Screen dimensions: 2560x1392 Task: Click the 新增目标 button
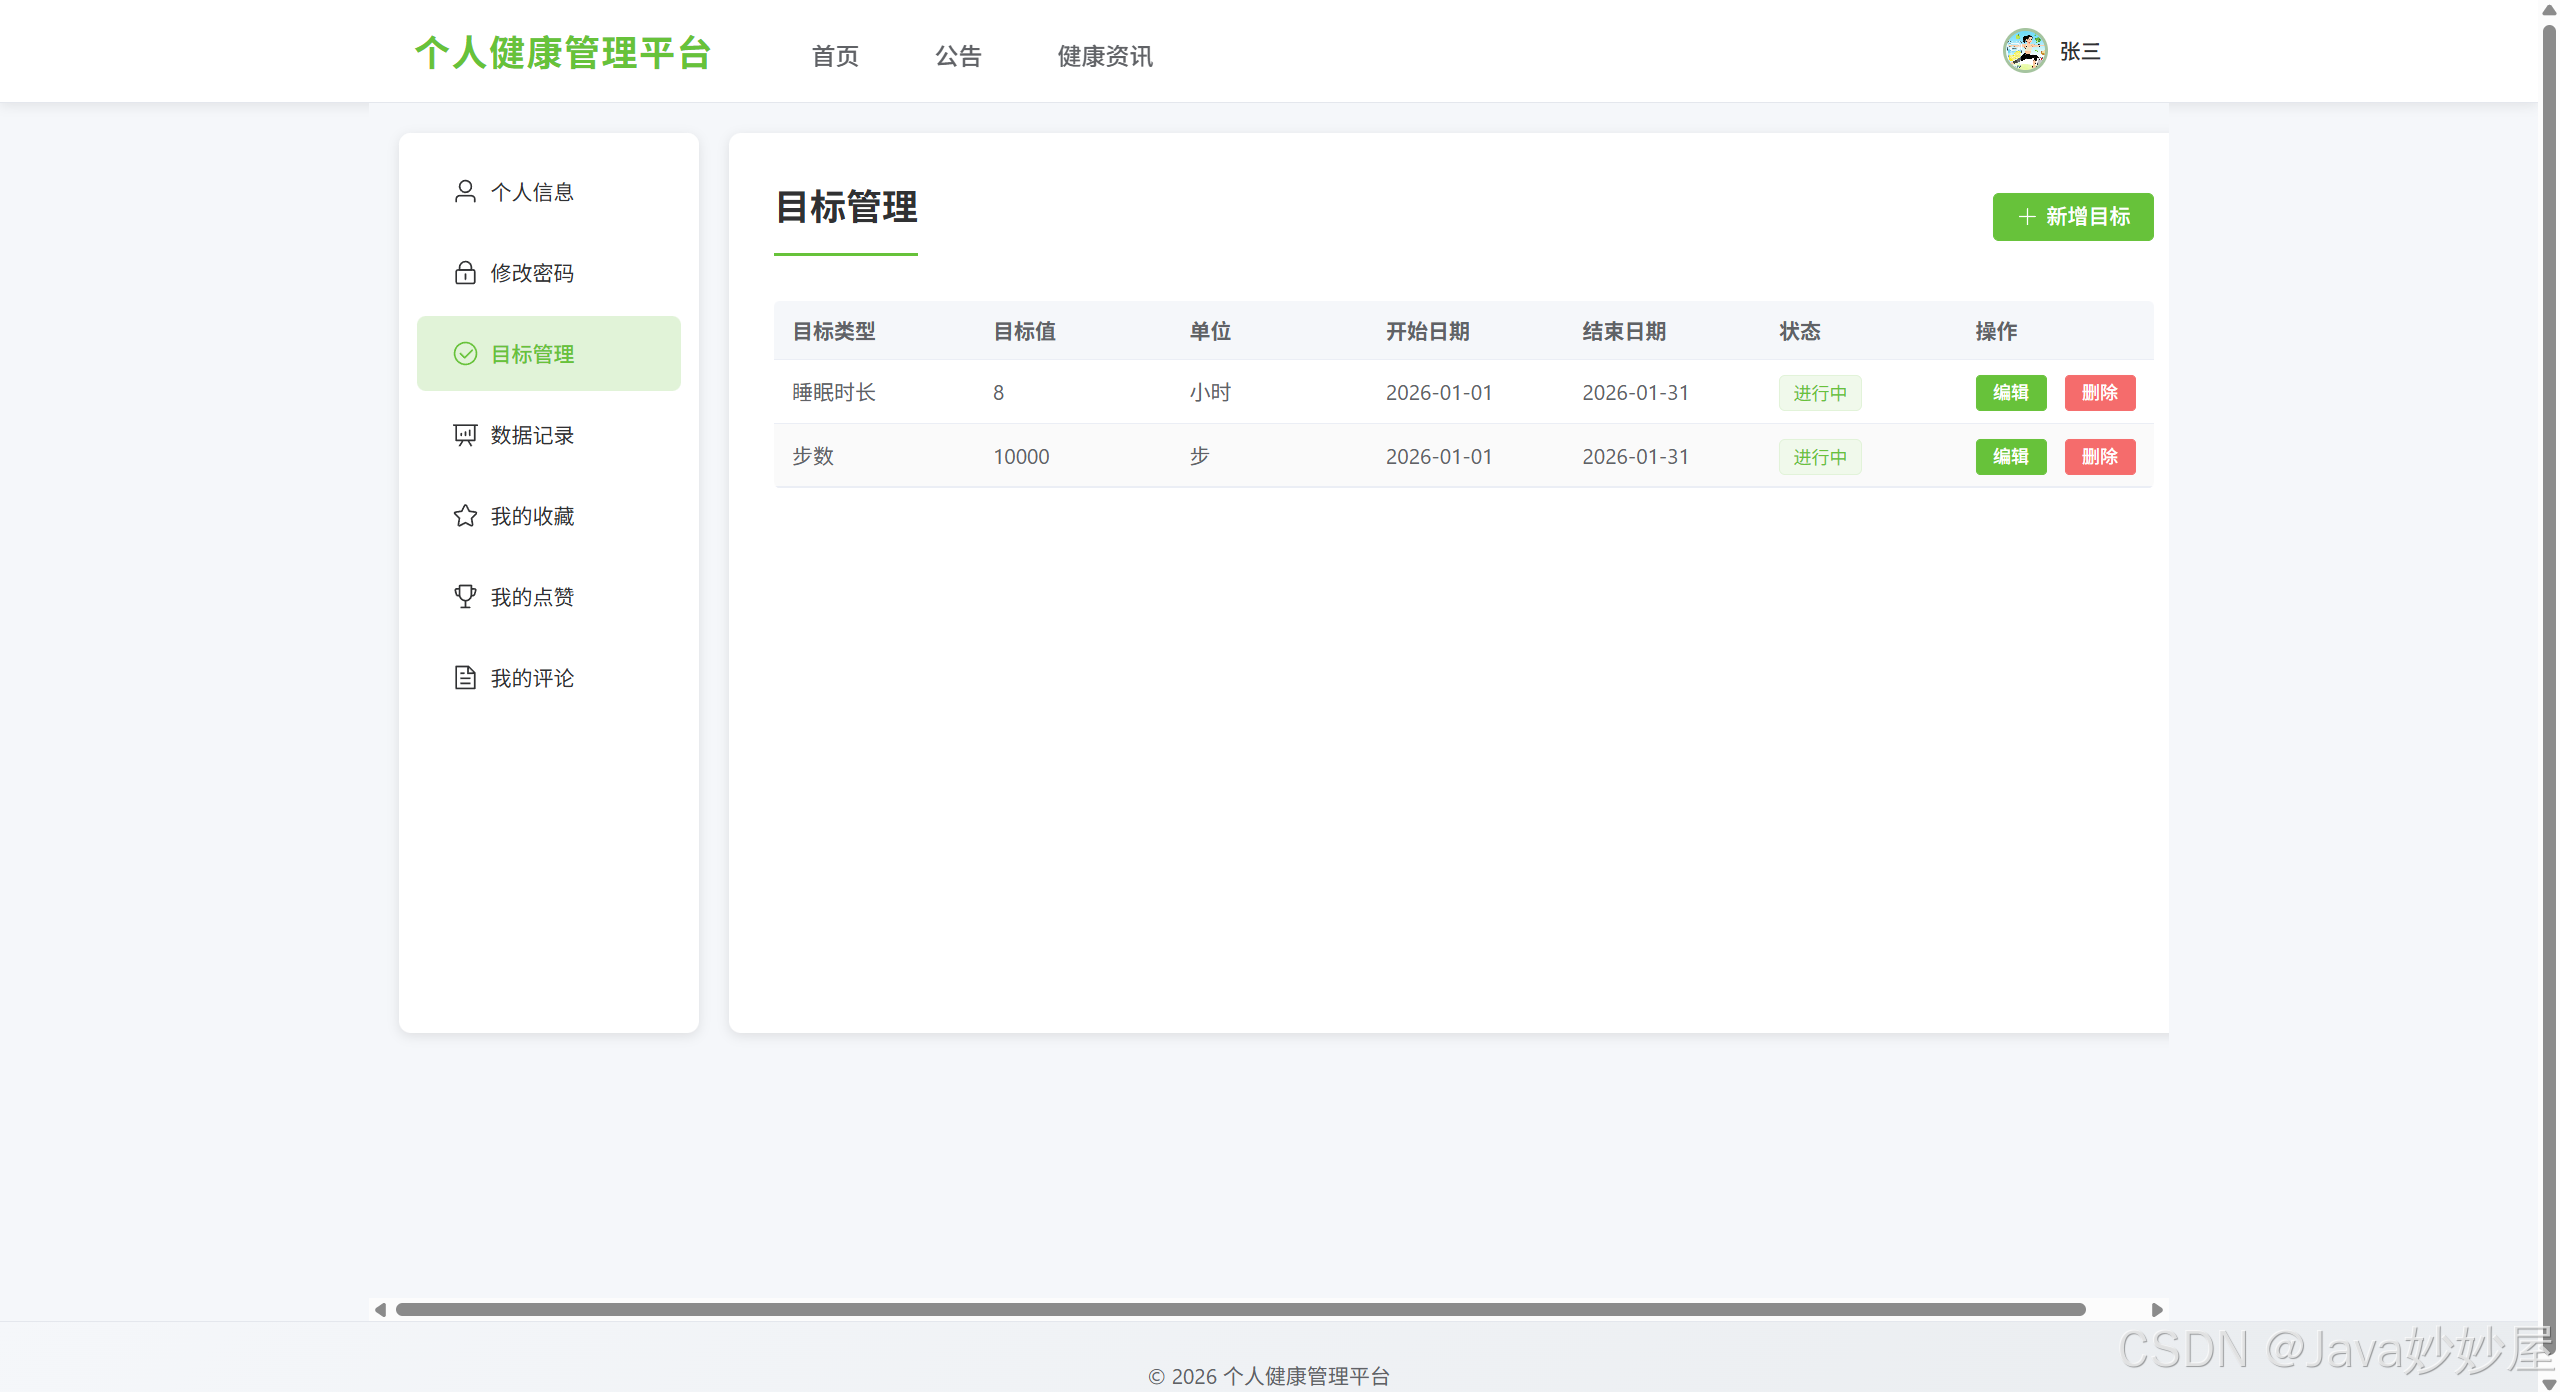coord(2072,217)
